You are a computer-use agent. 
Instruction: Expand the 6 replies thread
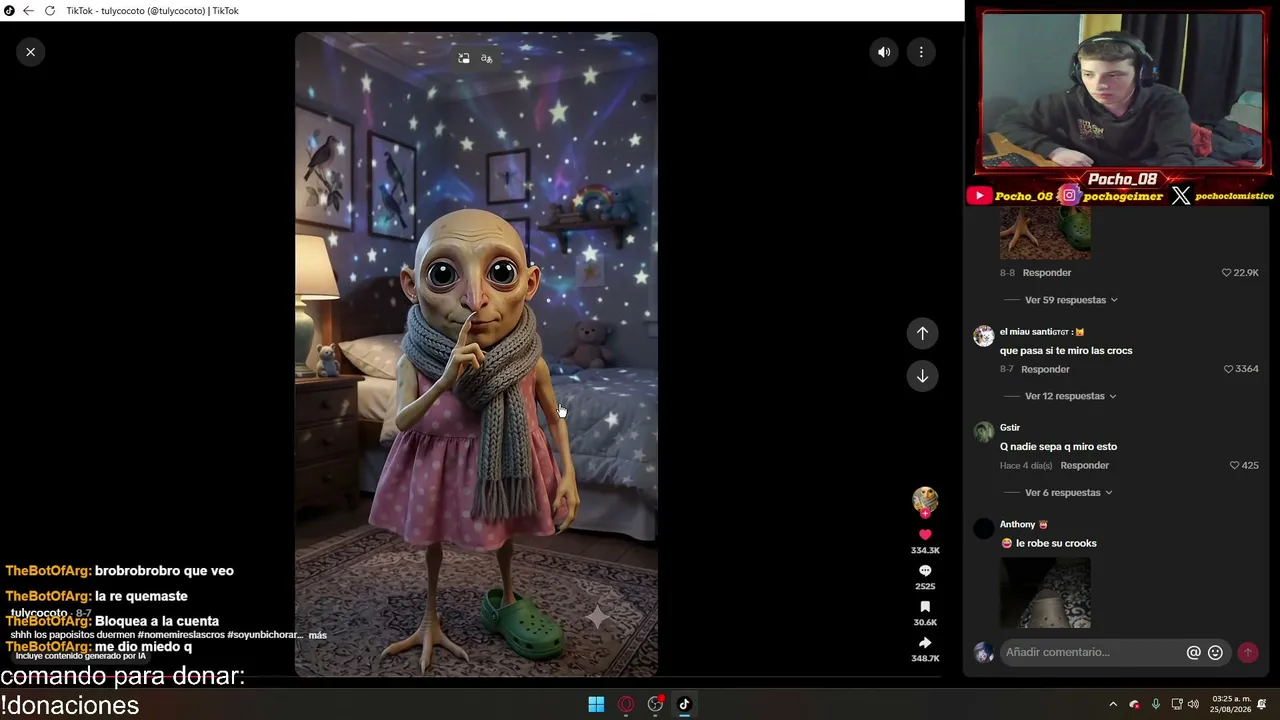1067,492
